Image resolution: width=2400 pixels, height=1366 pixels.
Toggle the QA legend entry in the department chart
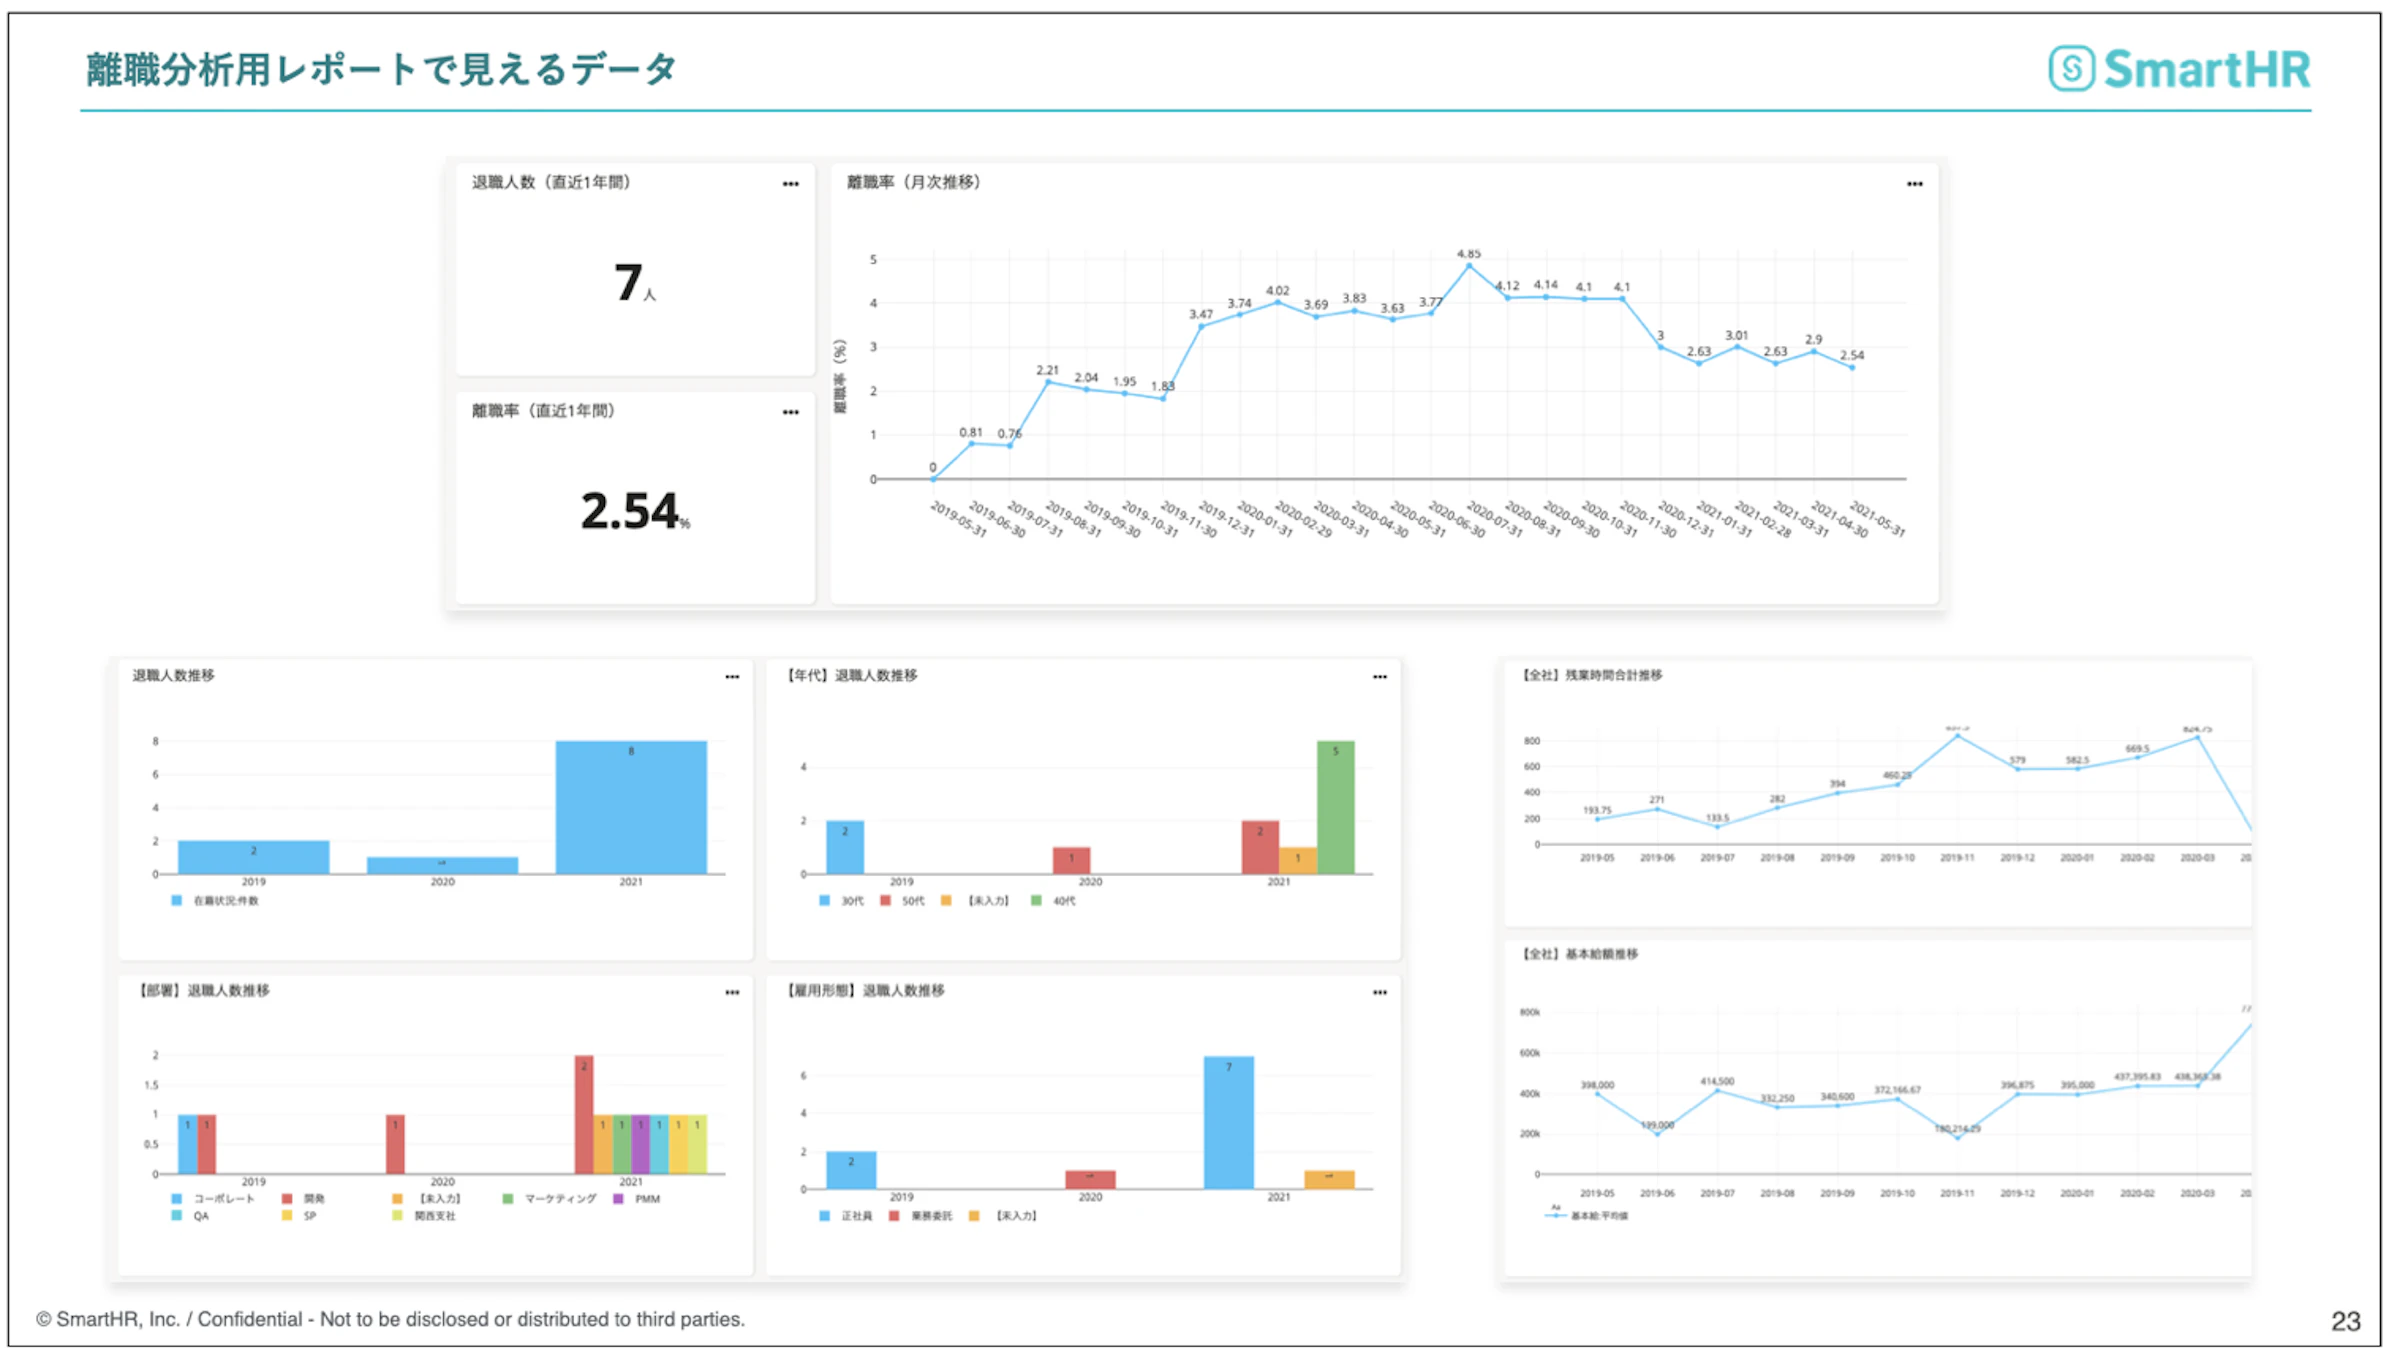coord(176,1215)
